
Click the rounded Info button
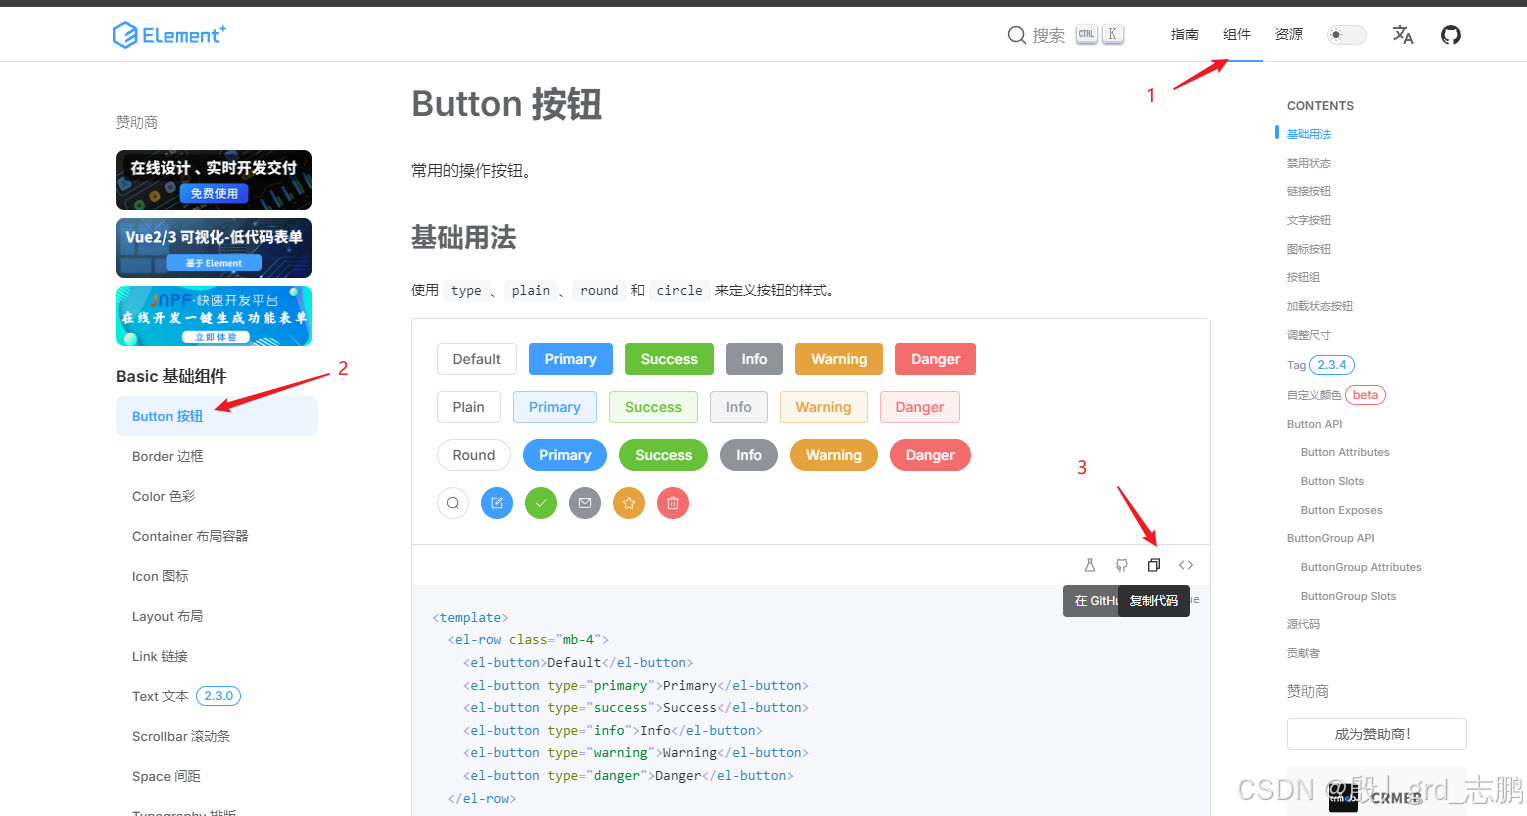click(749, 455)
